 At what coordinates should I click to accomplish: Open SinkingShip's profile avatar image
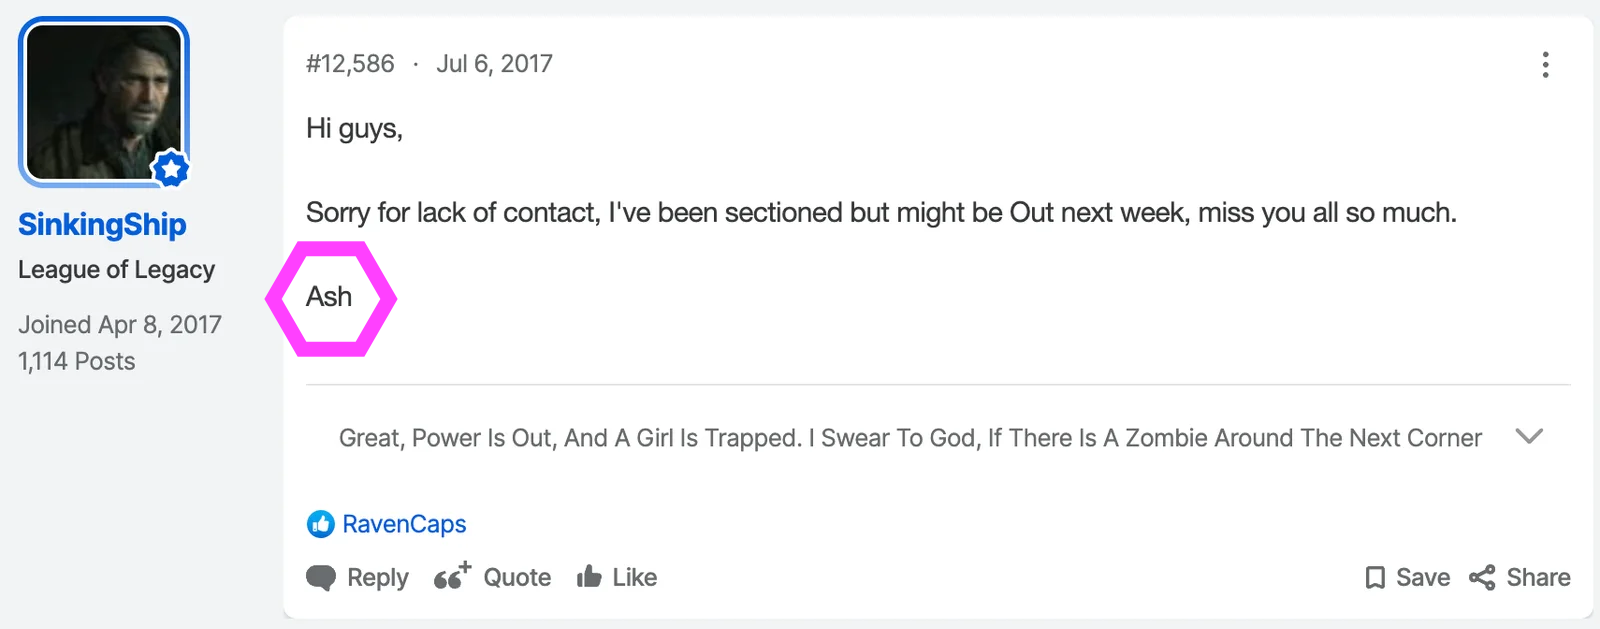(103, 102)
